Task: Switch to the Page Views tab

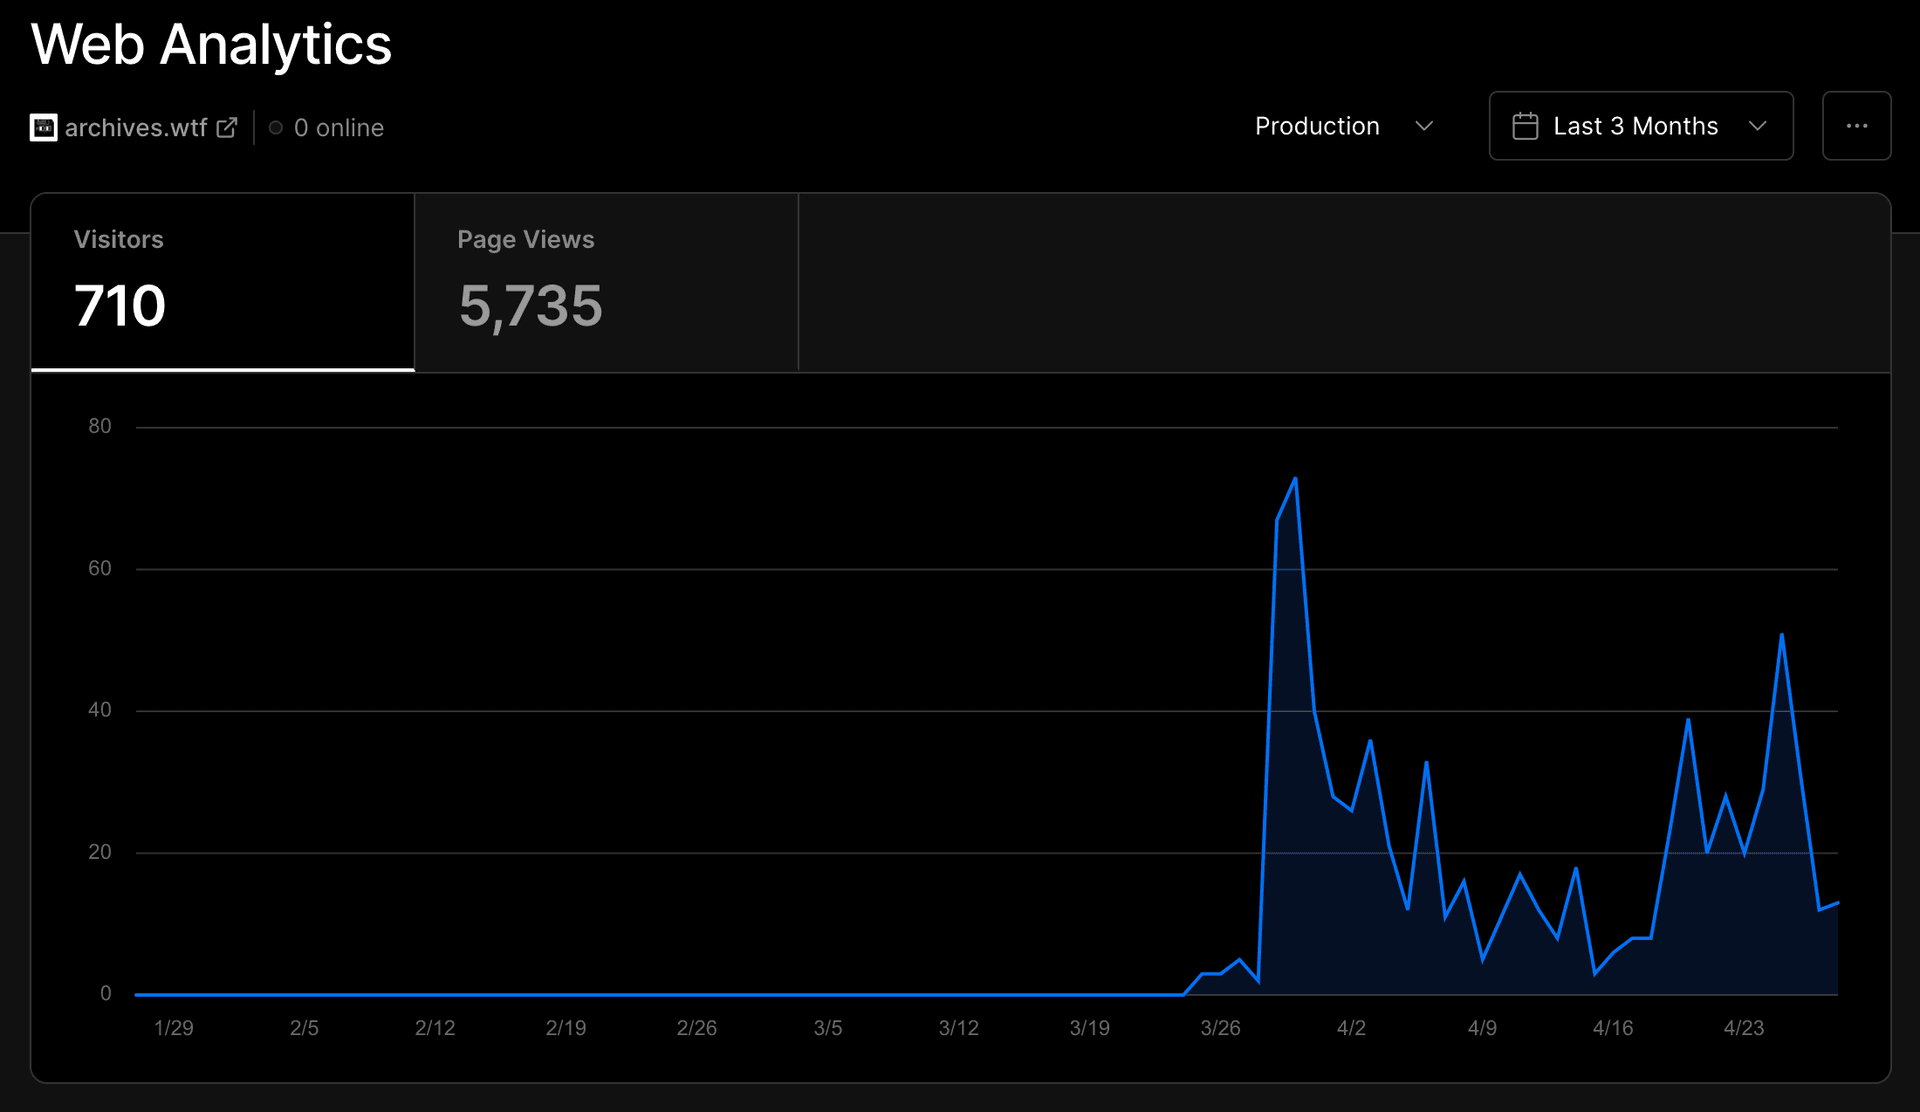Action: [606, 282]
